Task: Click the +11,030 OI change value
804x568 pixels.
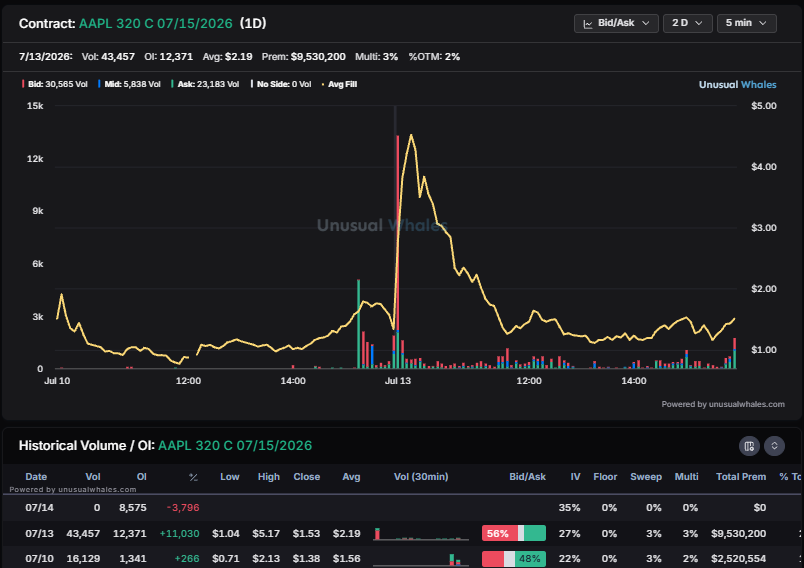Action: [x=179, y=533]
